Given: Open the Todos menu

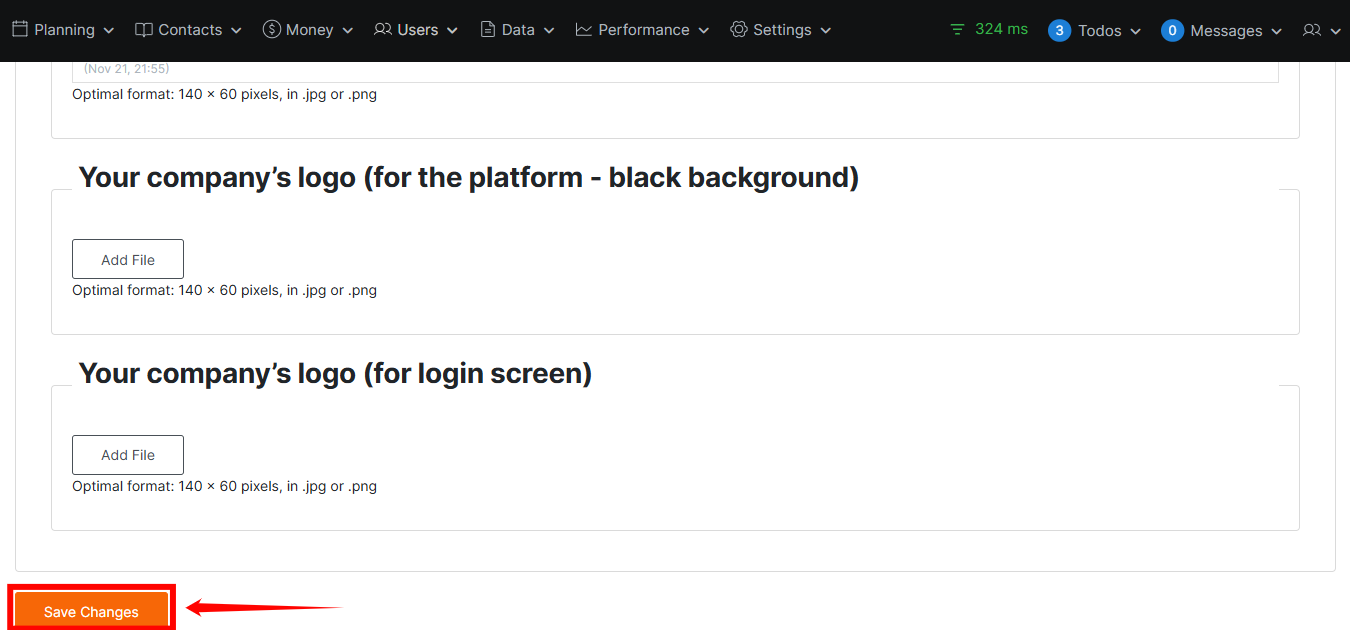Looking at the screenshot, I should point(1100,31).
